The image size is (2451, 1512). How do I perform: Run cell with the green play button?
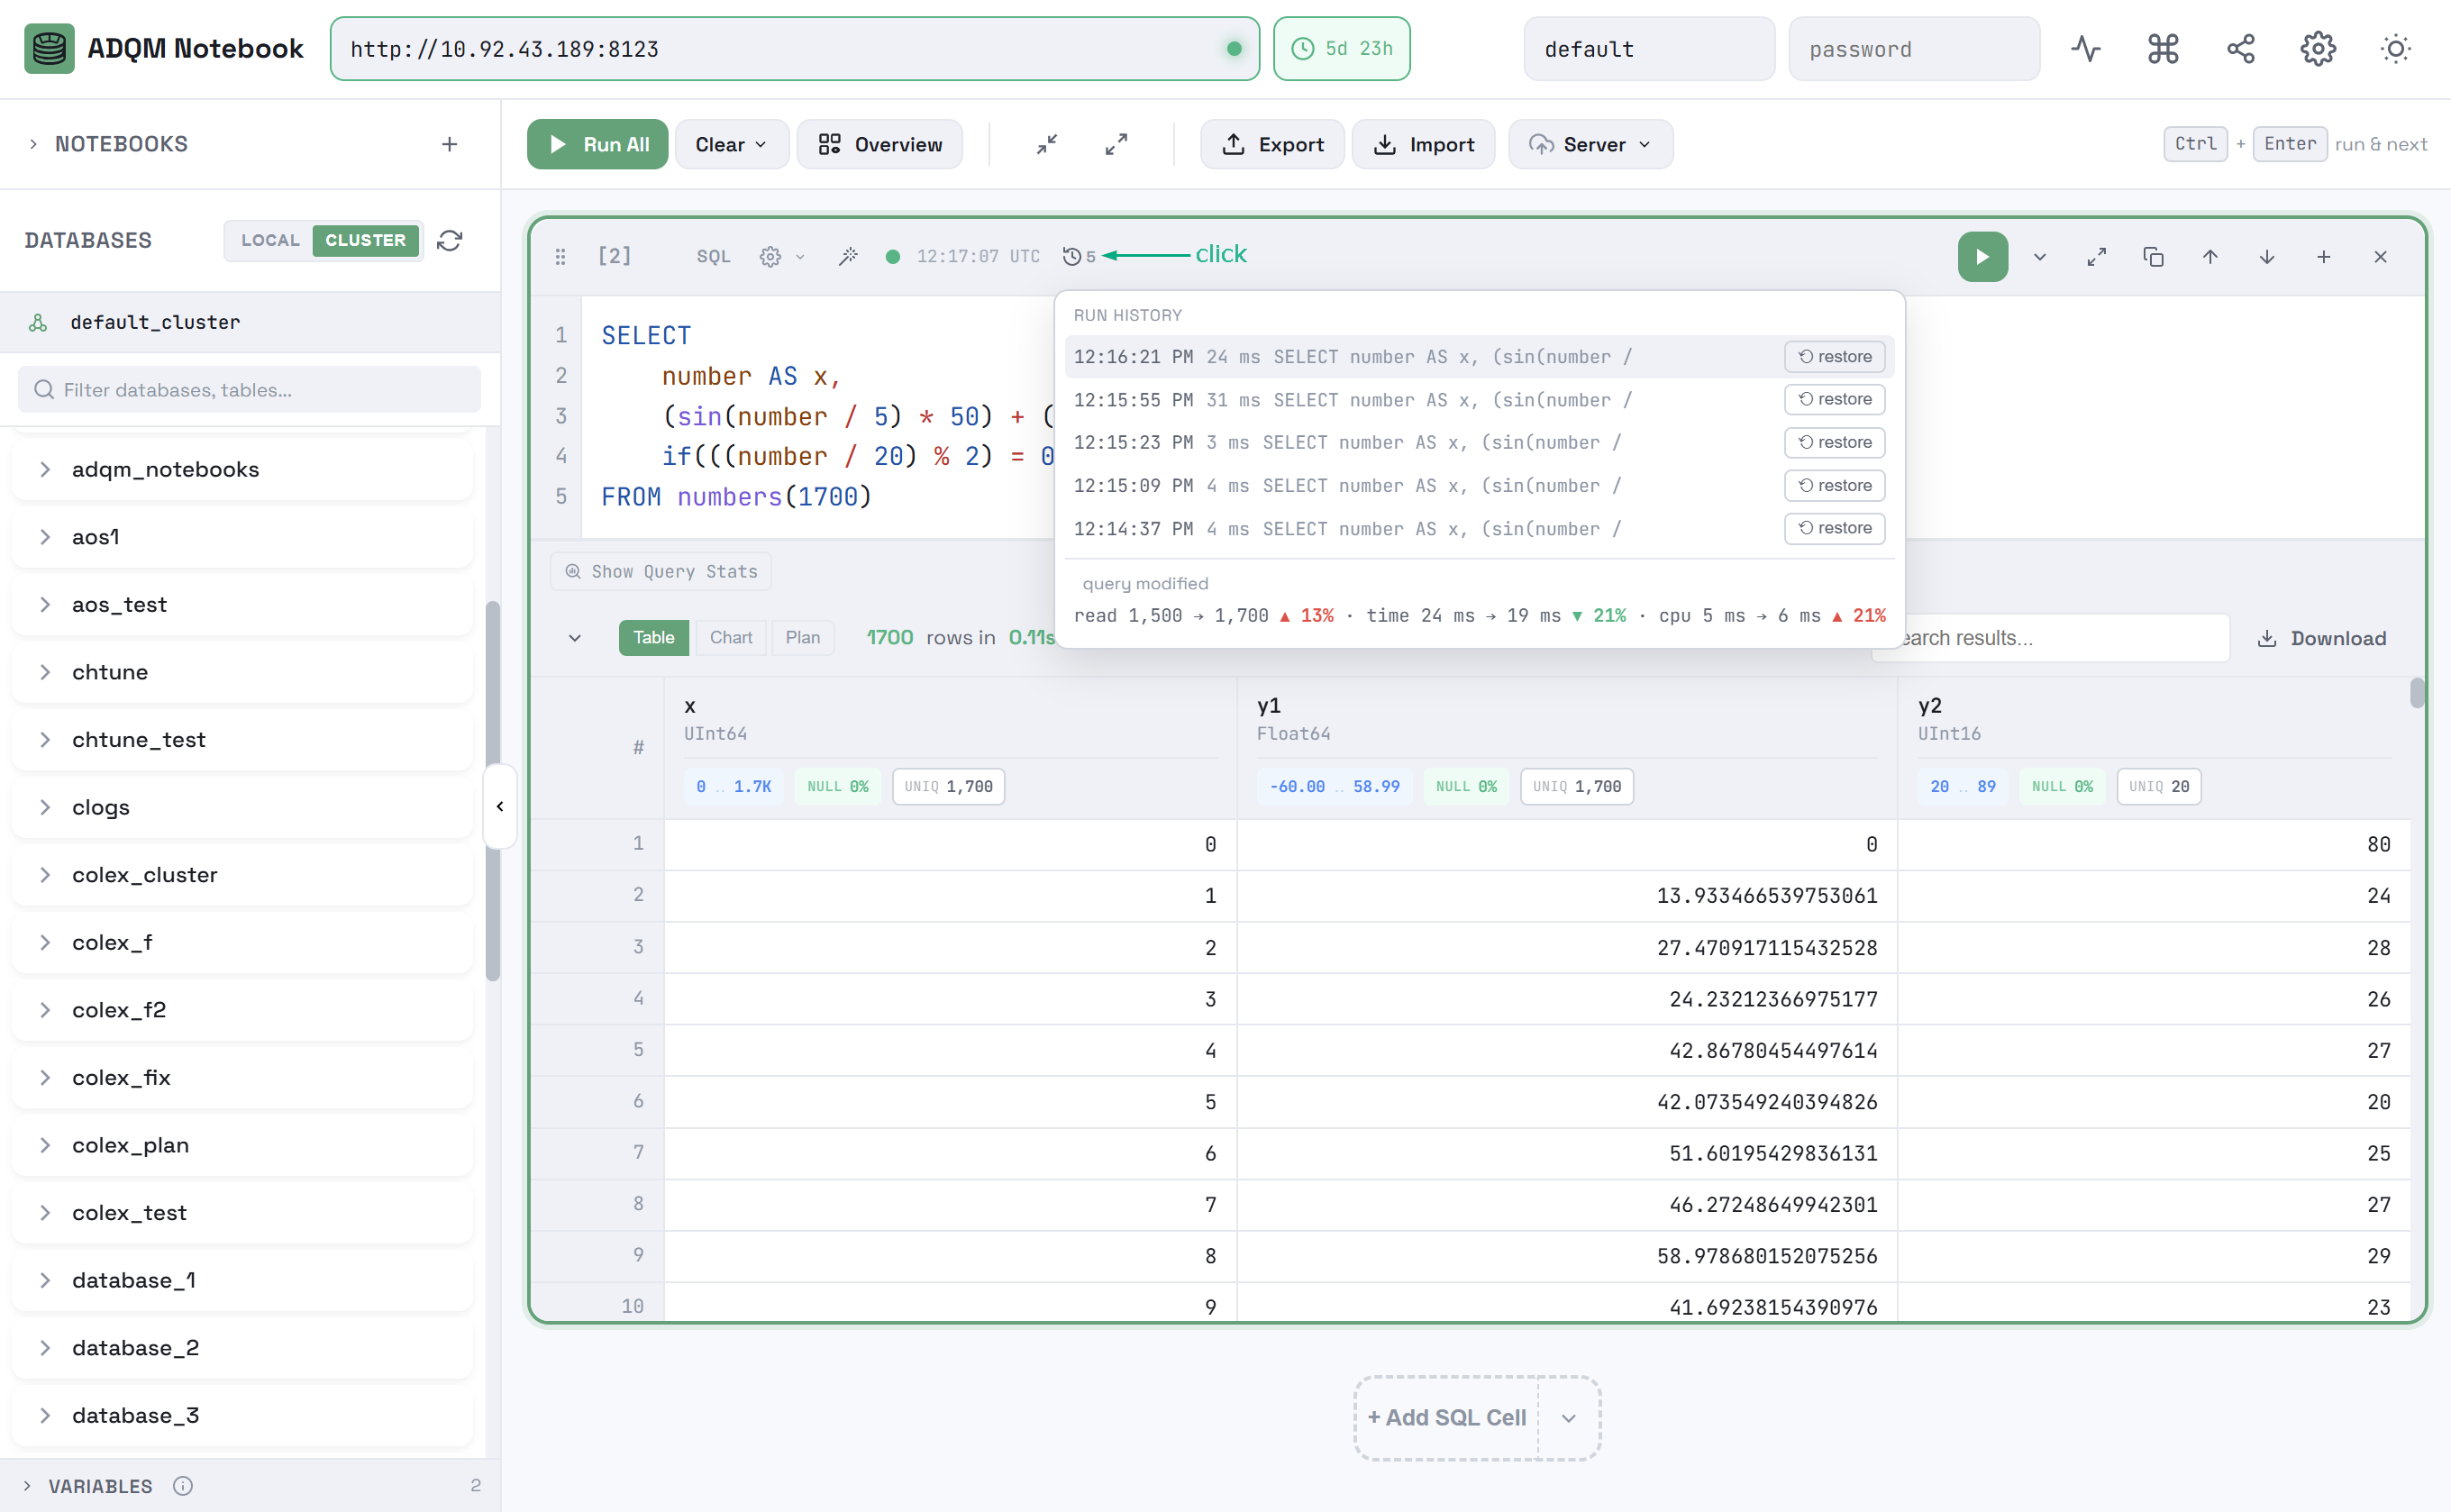[1982, 257]
